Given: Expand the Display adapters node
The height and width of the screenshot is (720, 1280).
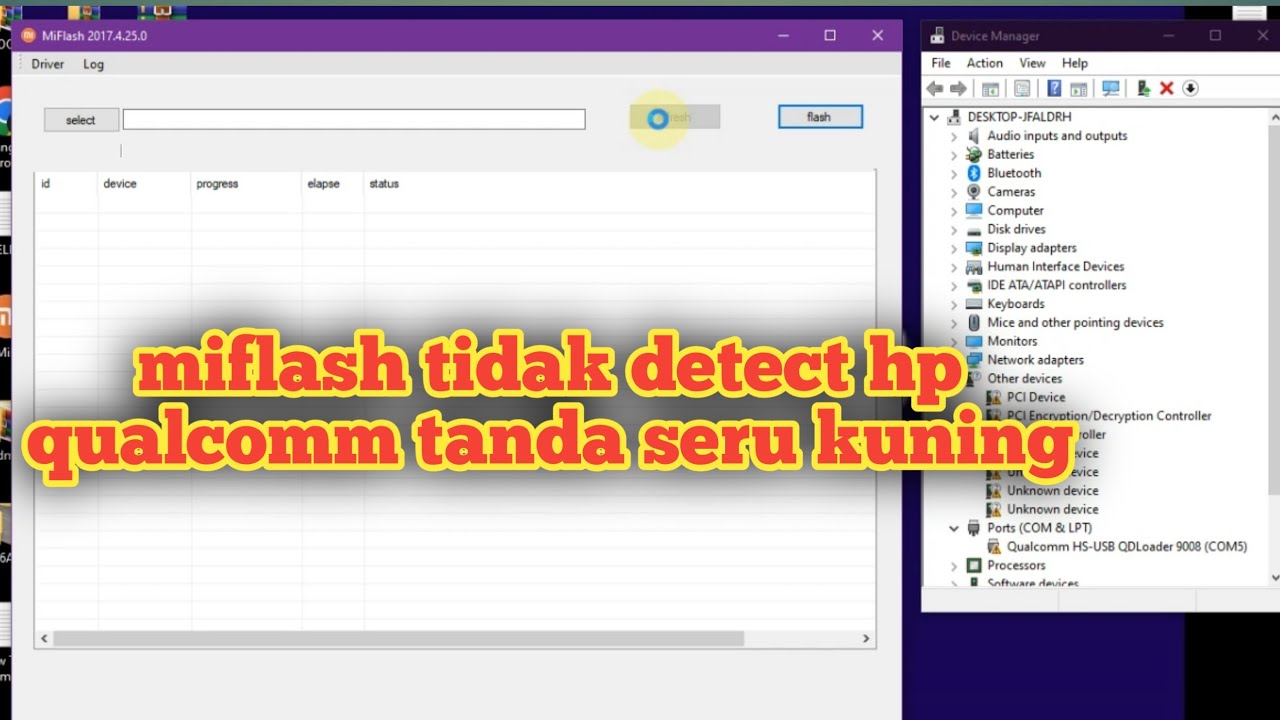Looking at the screenshot, I should click(954, 248).
